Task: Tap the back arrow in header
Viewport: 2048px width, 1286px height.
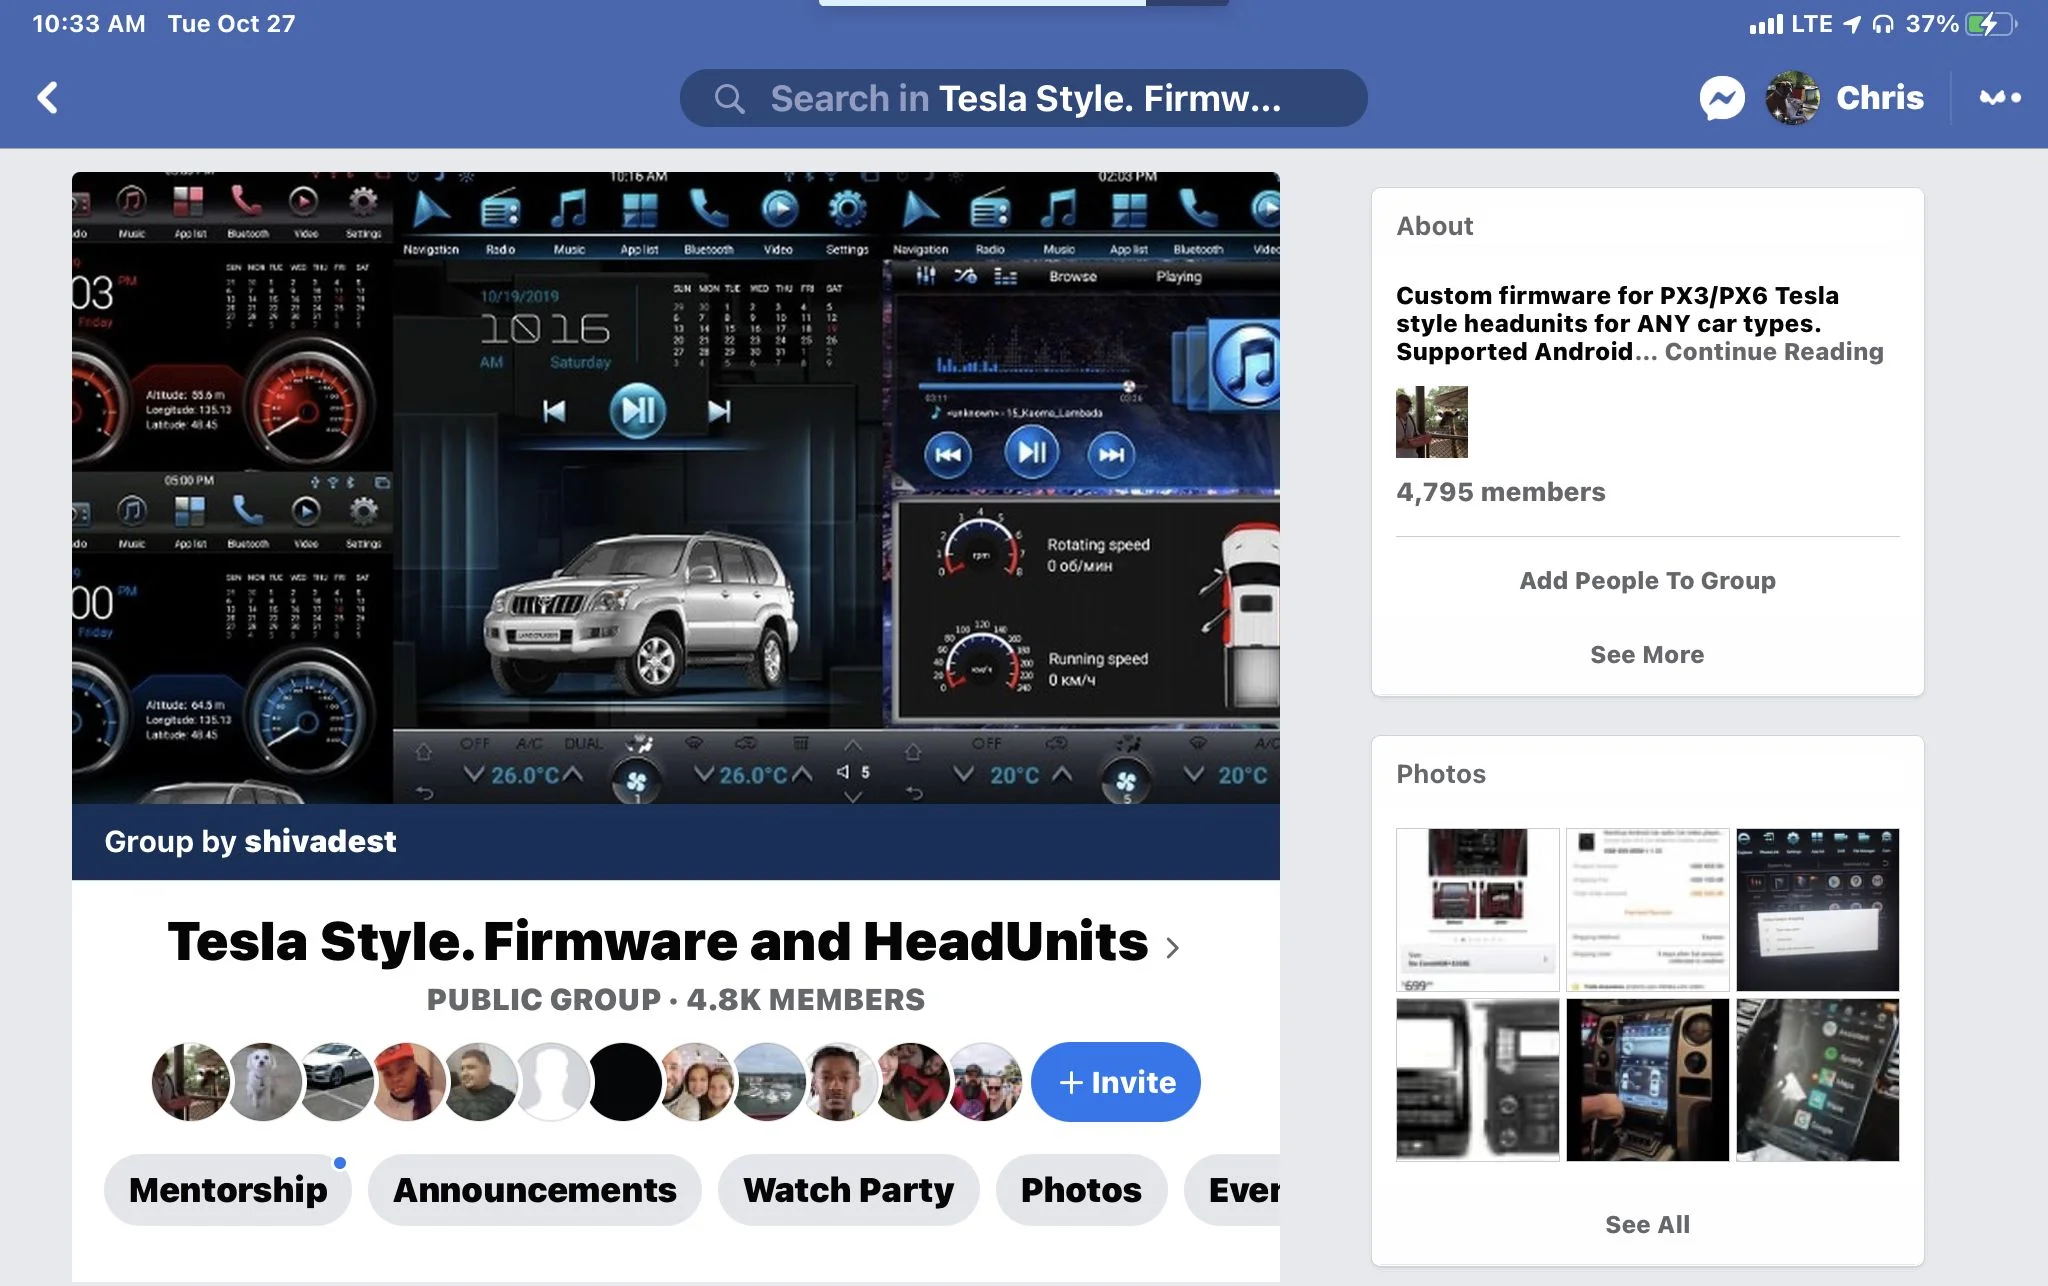Action: (47, 98)
